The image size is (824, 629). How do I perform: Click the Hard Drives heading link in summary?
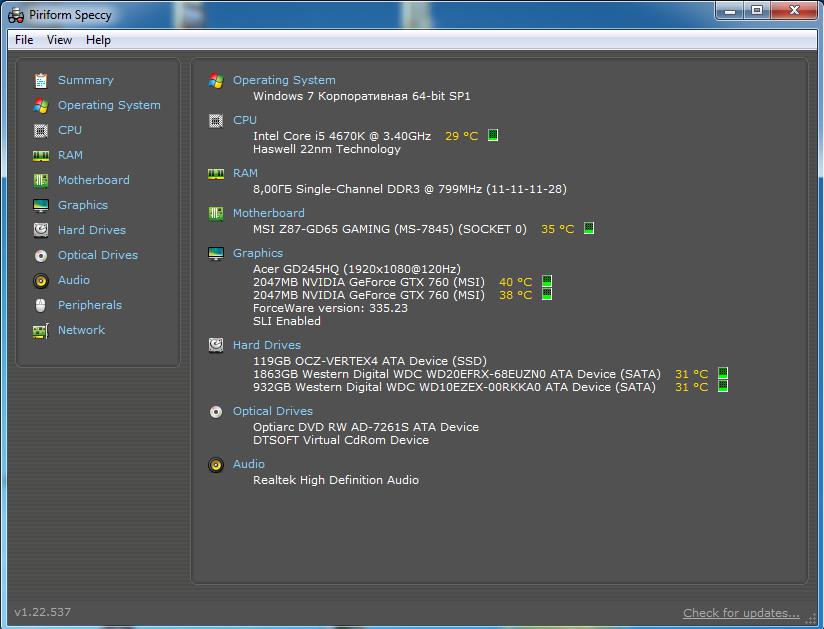click(267, 345)
